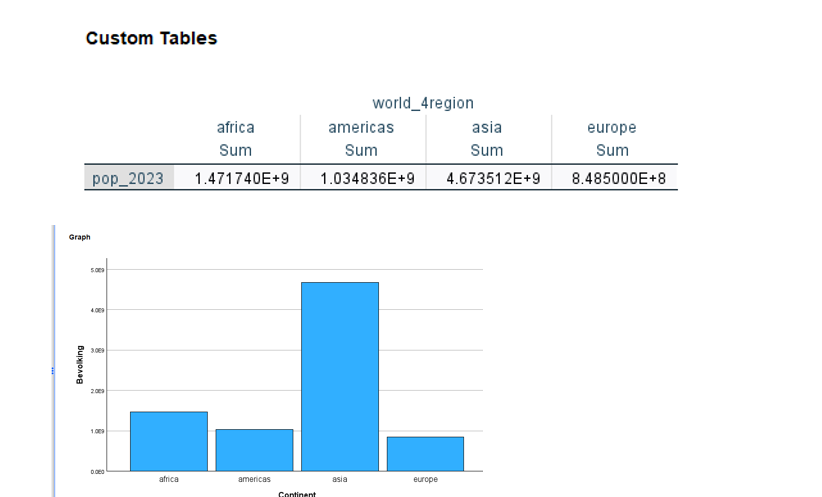Click the 3.0E9 y-axis tick label
The image size is (822, 497).
(x=97, y=350)
